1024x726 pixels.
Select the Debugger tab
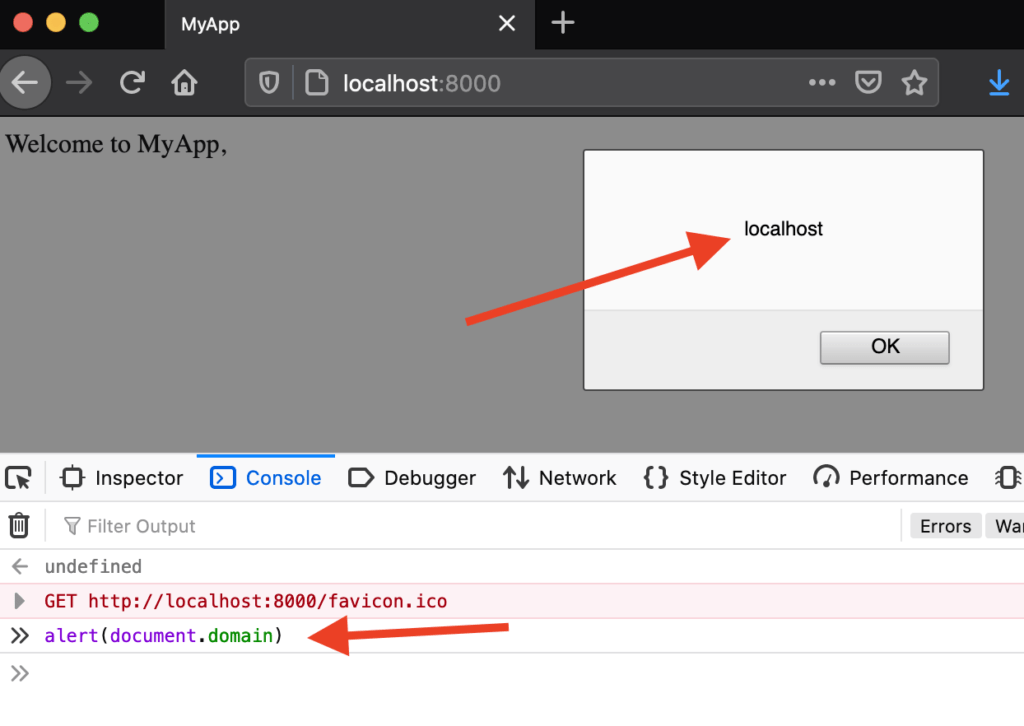coord(413,478)
